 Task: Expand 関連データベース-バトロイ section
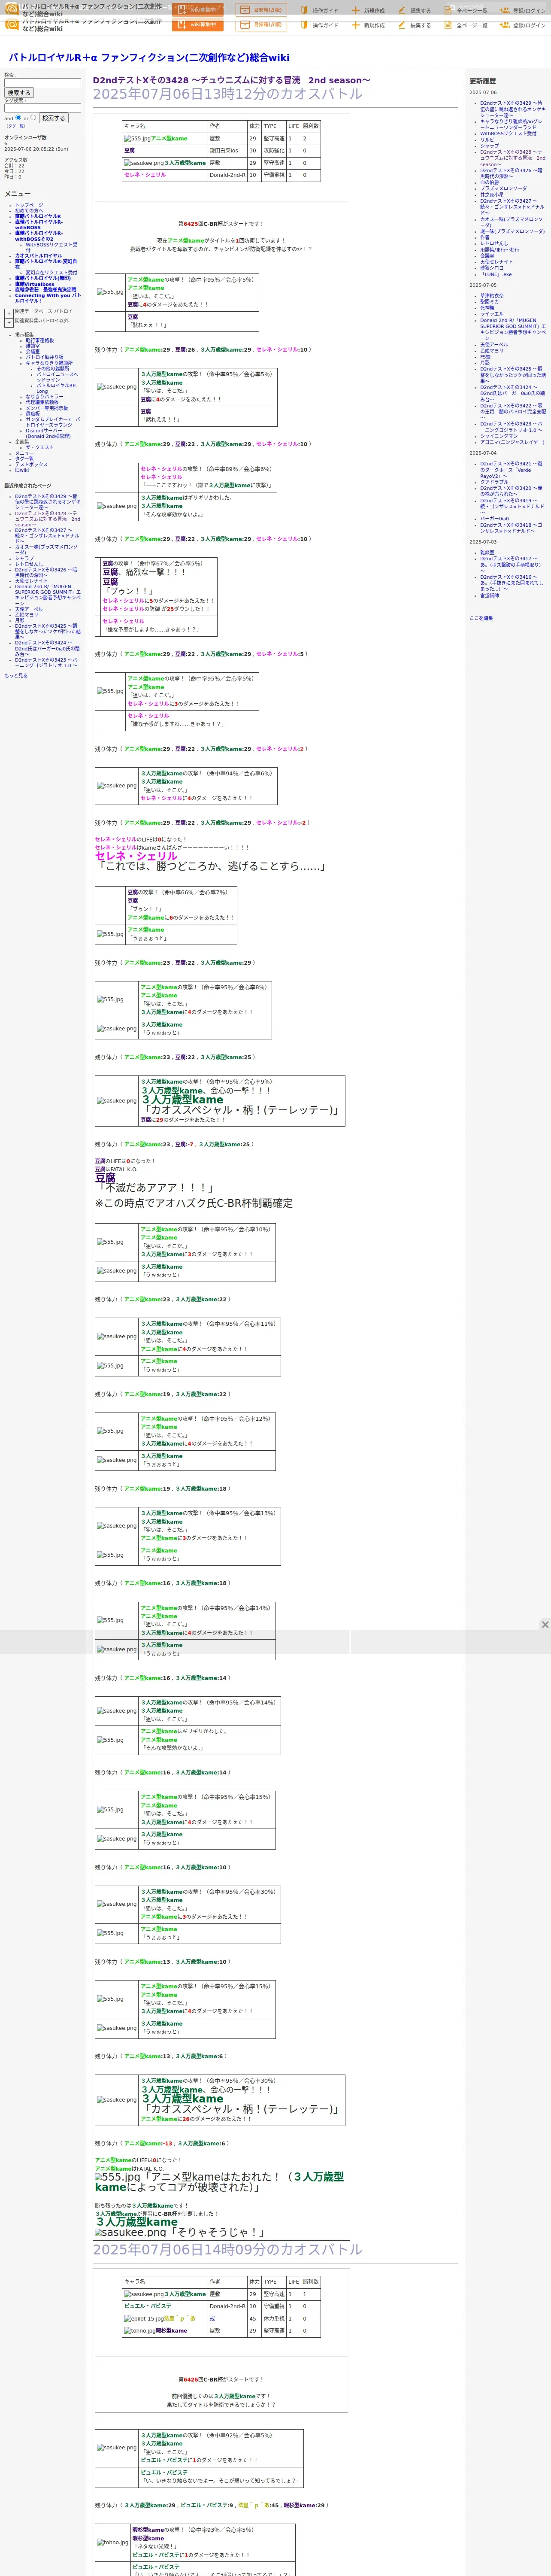click(9, 313)
